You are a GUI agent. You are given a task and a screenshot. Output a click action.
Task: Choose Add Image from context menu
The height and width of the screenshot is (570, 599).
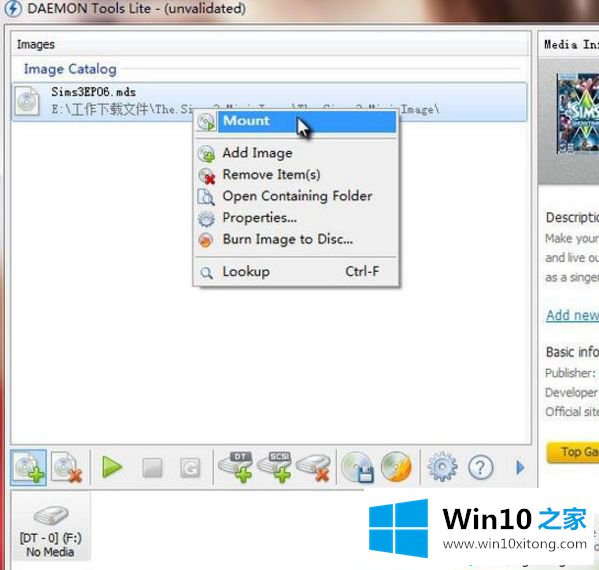point(296,153)
